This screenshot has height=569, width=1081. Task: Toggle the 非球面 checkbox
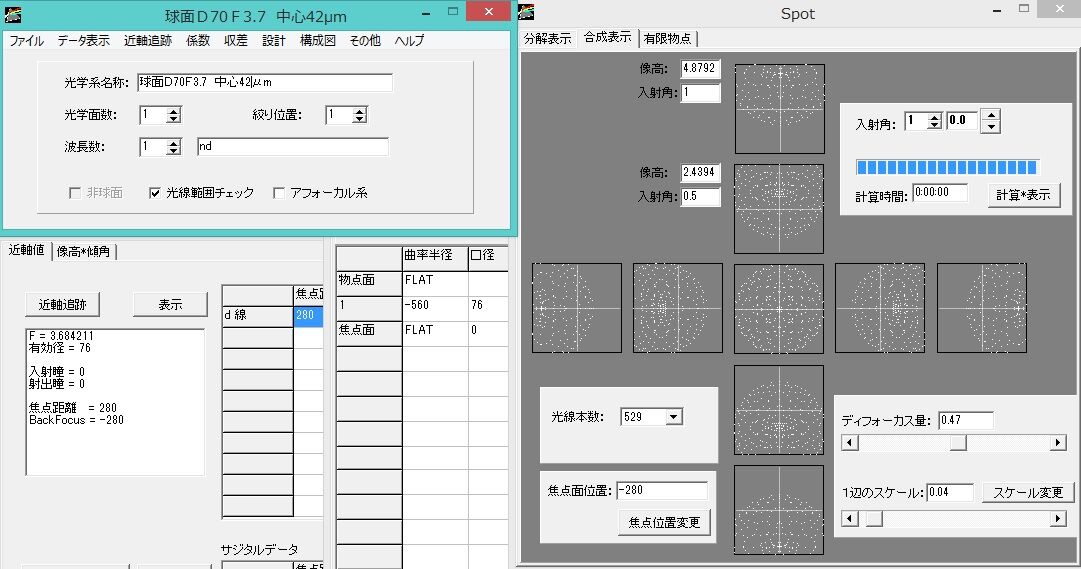[x=75, y=193]
